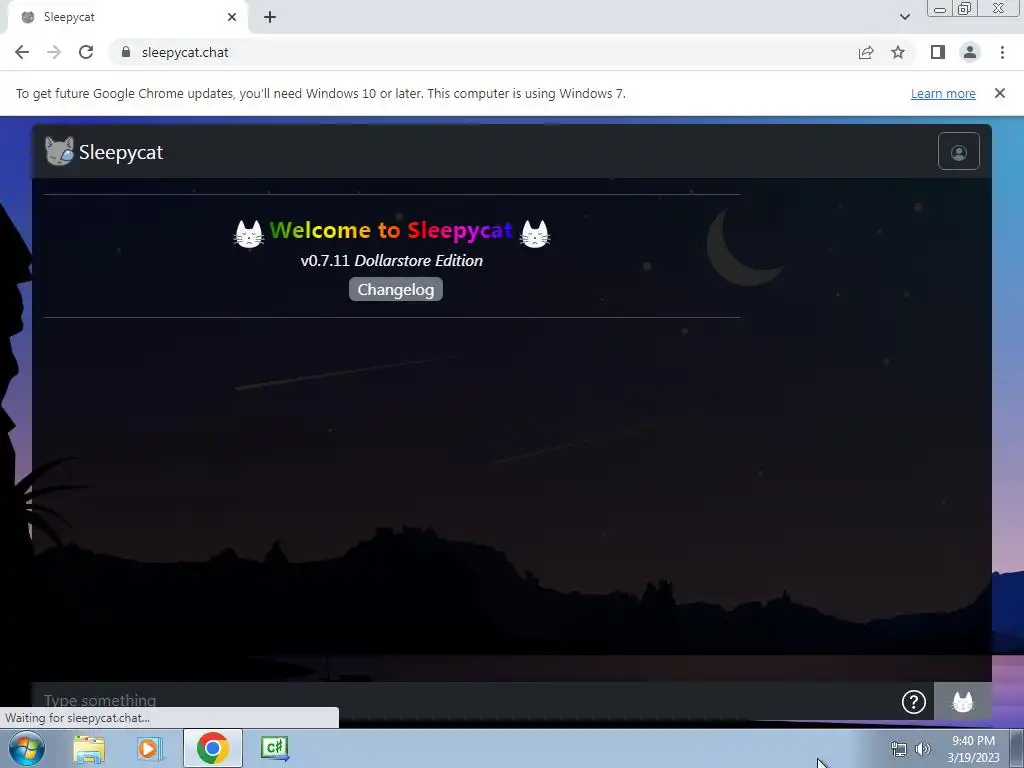Click the right white cat face emoji

point(535,233)
